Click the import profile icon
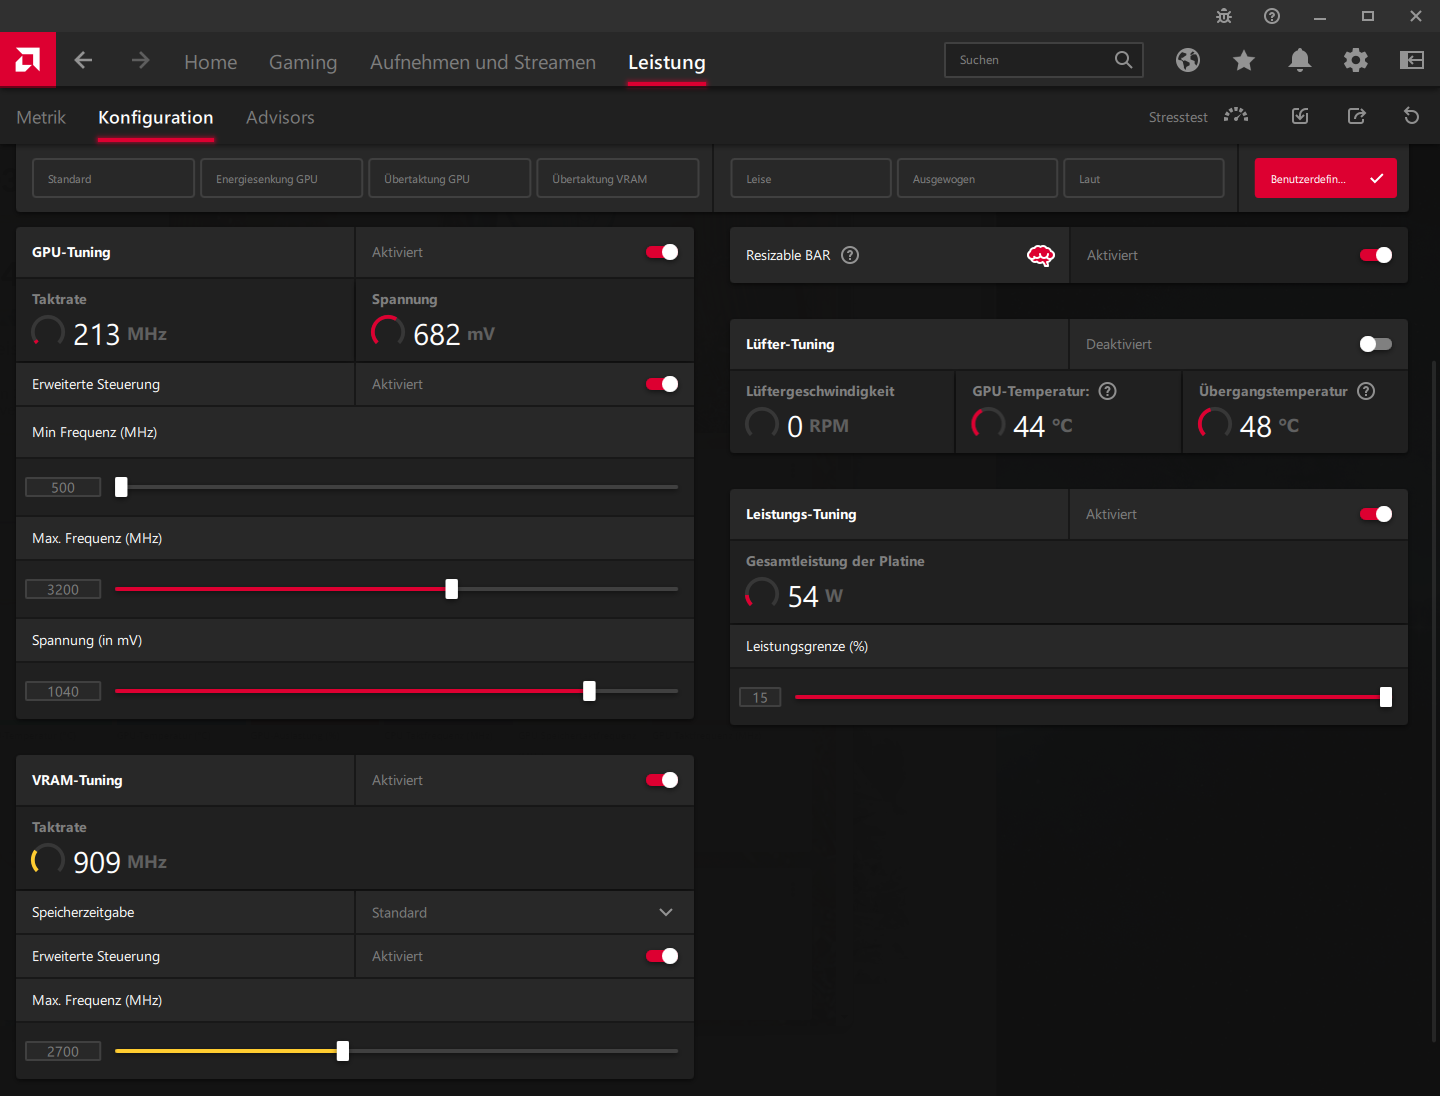Screen dimensions: 1440x1096 coord(1300,116)
